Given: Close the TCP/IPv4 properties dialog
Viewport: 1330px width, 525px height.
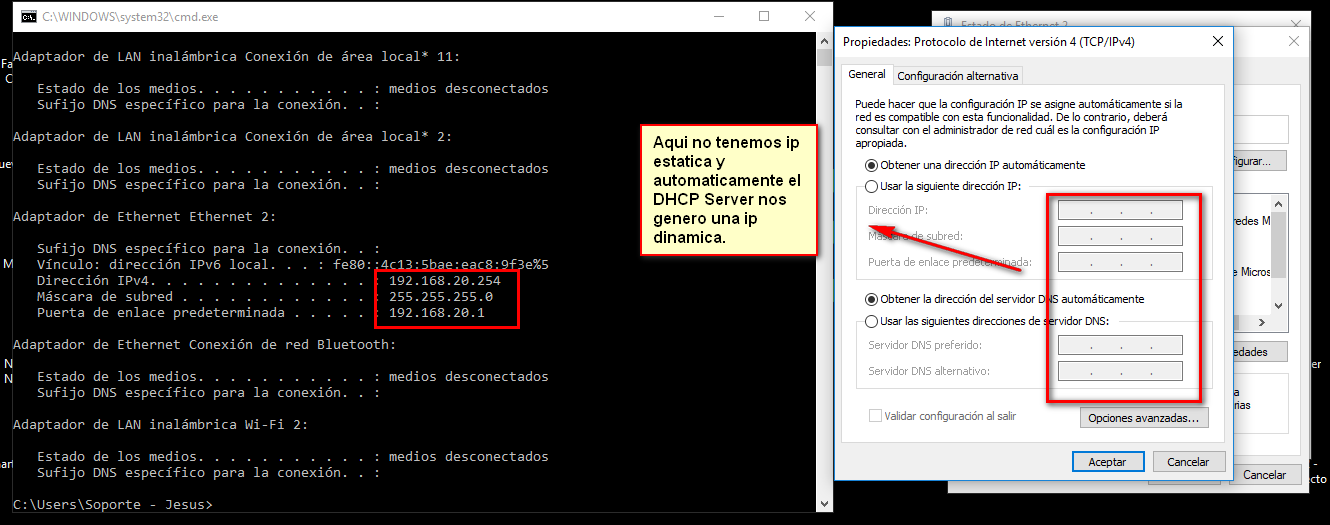Looking at the screenshot, I should pos(1217,42).
